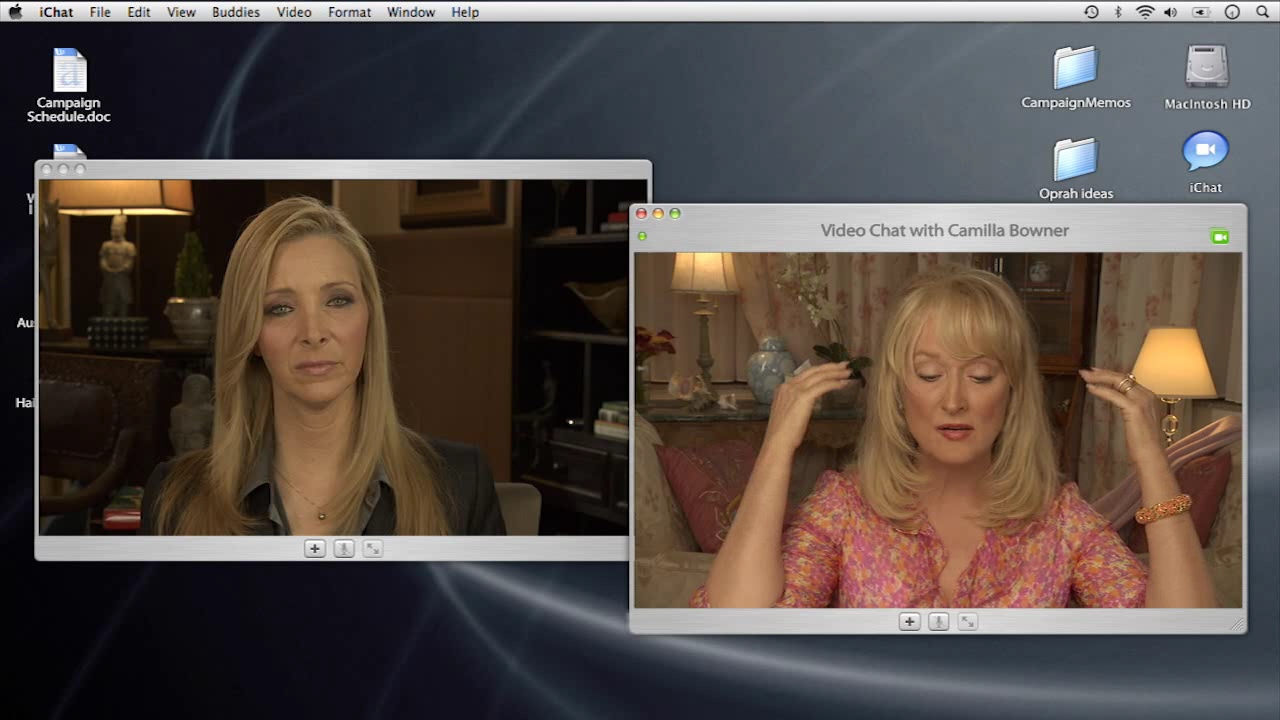The width and height of the screenshot is (1280, 720).
Task: Minimize the Camilla Bowner video chat window
Action: click(658, 213)
